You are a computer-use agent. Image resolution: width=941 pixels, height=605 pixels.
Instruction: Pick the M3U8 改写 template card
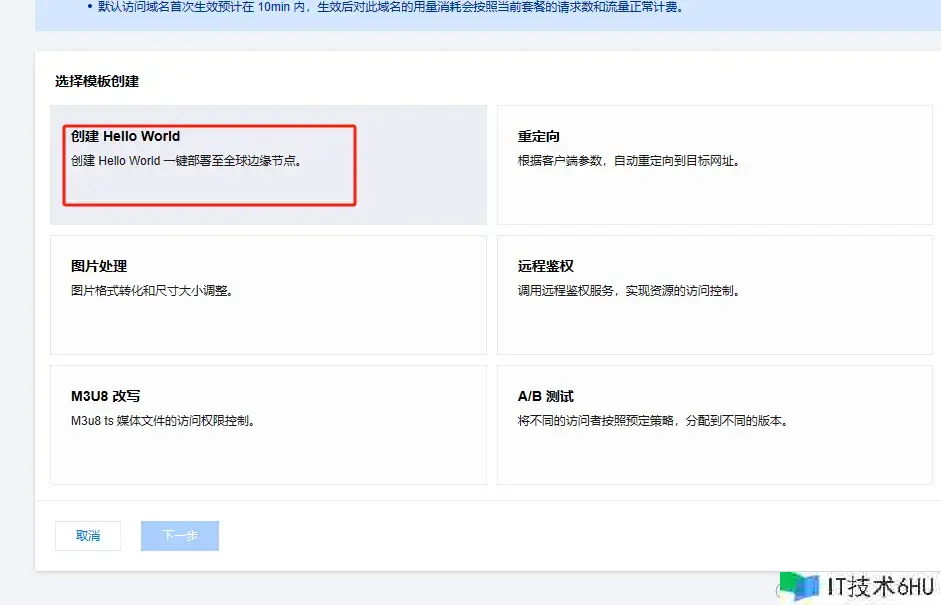coord(268,425)
